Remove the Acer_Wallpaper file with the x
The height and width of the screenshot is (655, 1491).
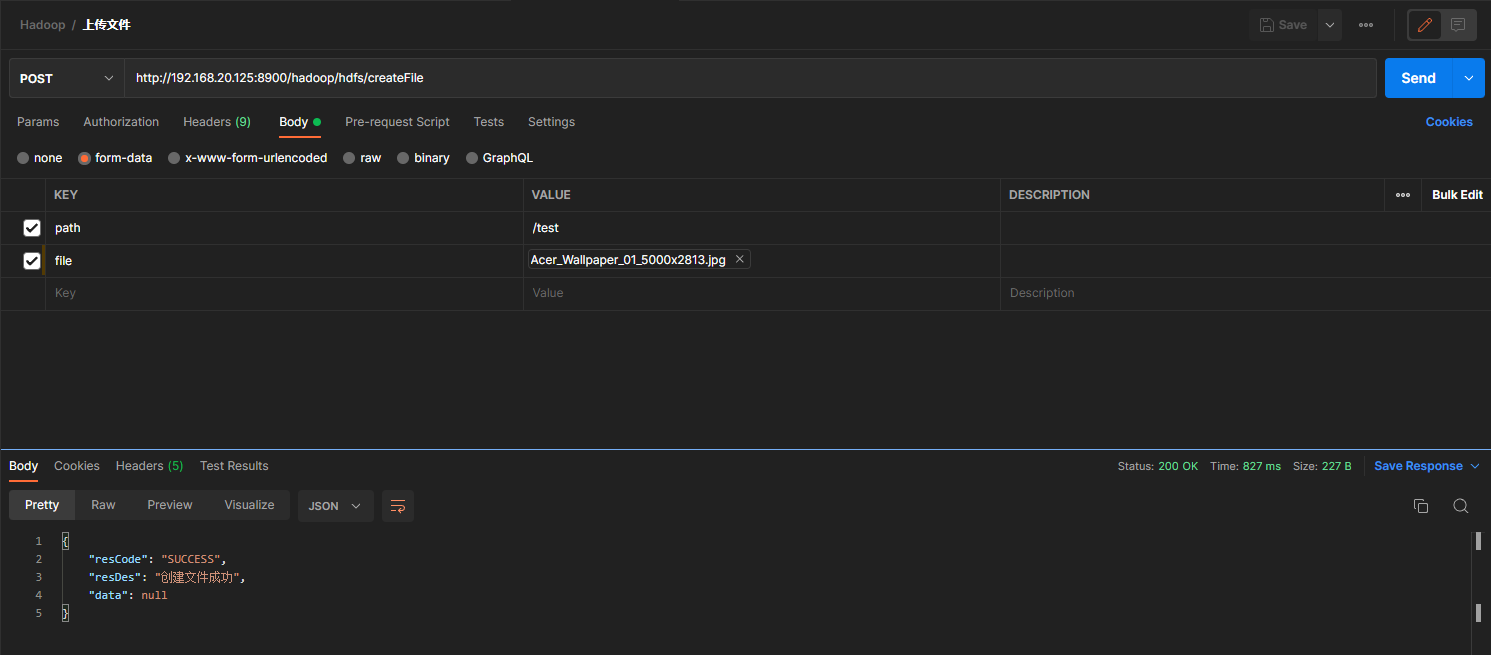[740, 260]
